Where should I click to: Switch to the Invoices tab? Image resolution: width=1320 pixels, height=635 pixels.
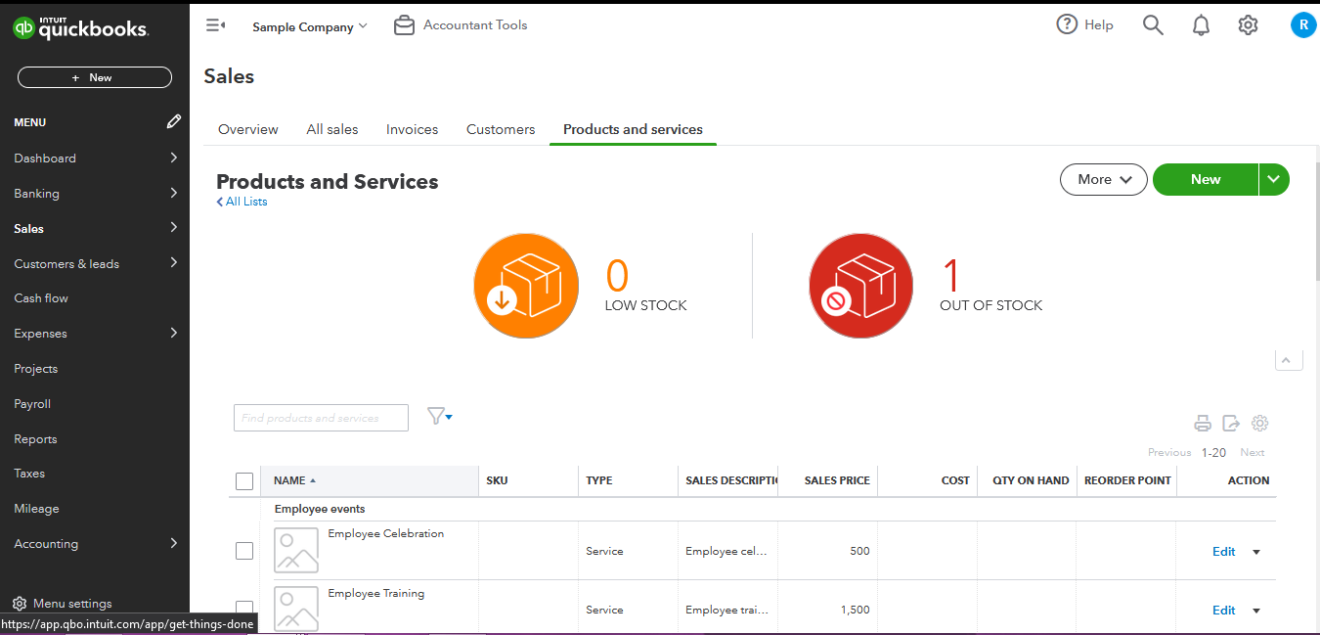[411, 129]
